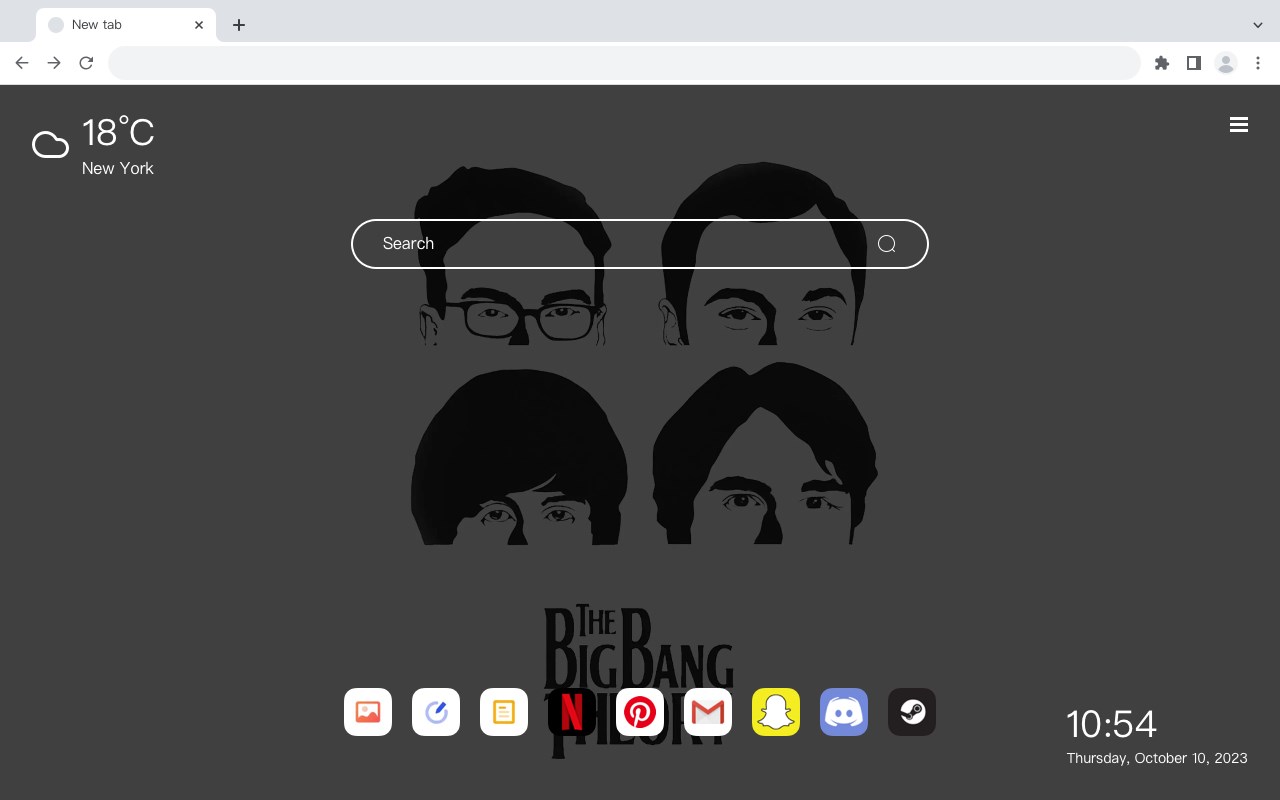Click the magnifier icon in the search box
This screenshot has width=1280, height=800.
pyautogui.click(x=887, y=244)
